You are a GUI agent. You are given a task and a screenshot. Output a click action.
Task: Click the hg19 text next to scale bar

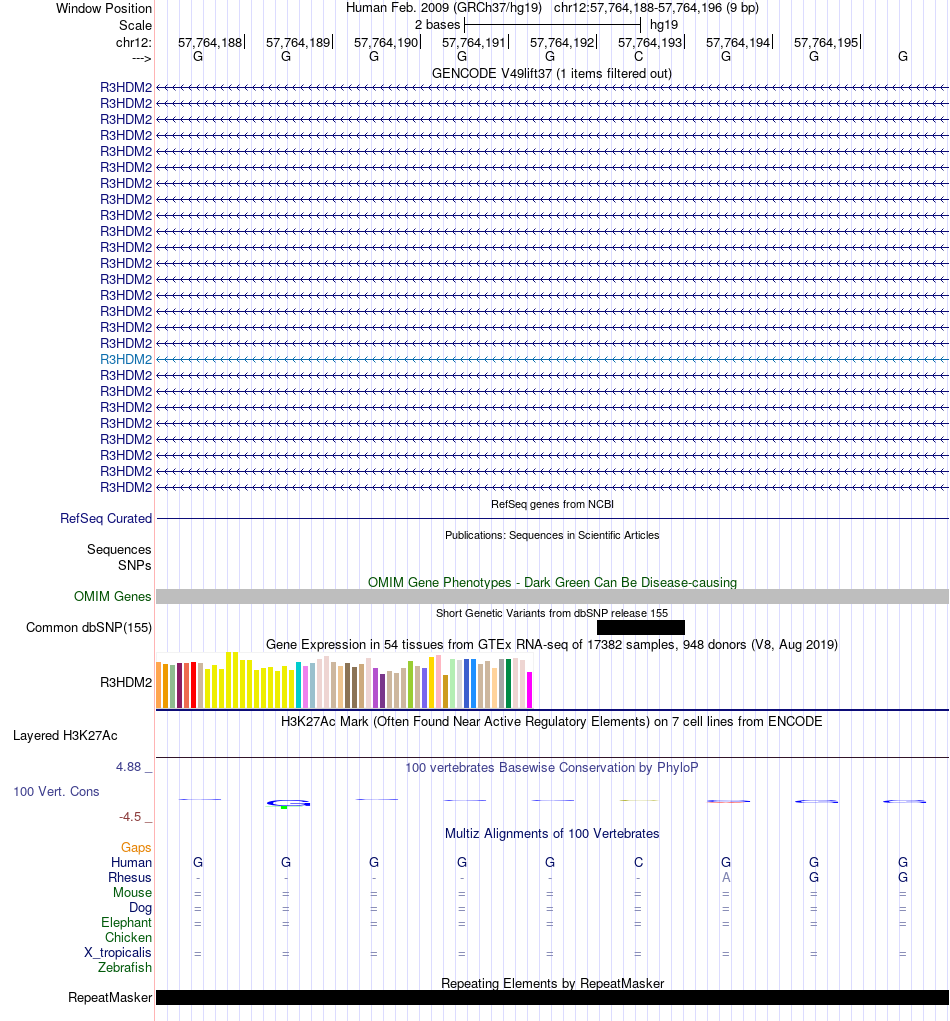click(664, 25)
